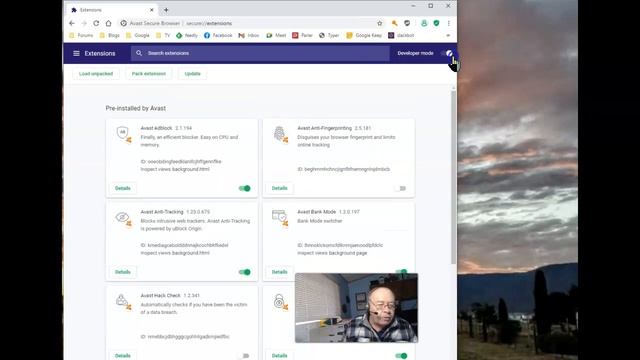
Task: Click the Search extensions field
Action: click(x=260, y=53)
